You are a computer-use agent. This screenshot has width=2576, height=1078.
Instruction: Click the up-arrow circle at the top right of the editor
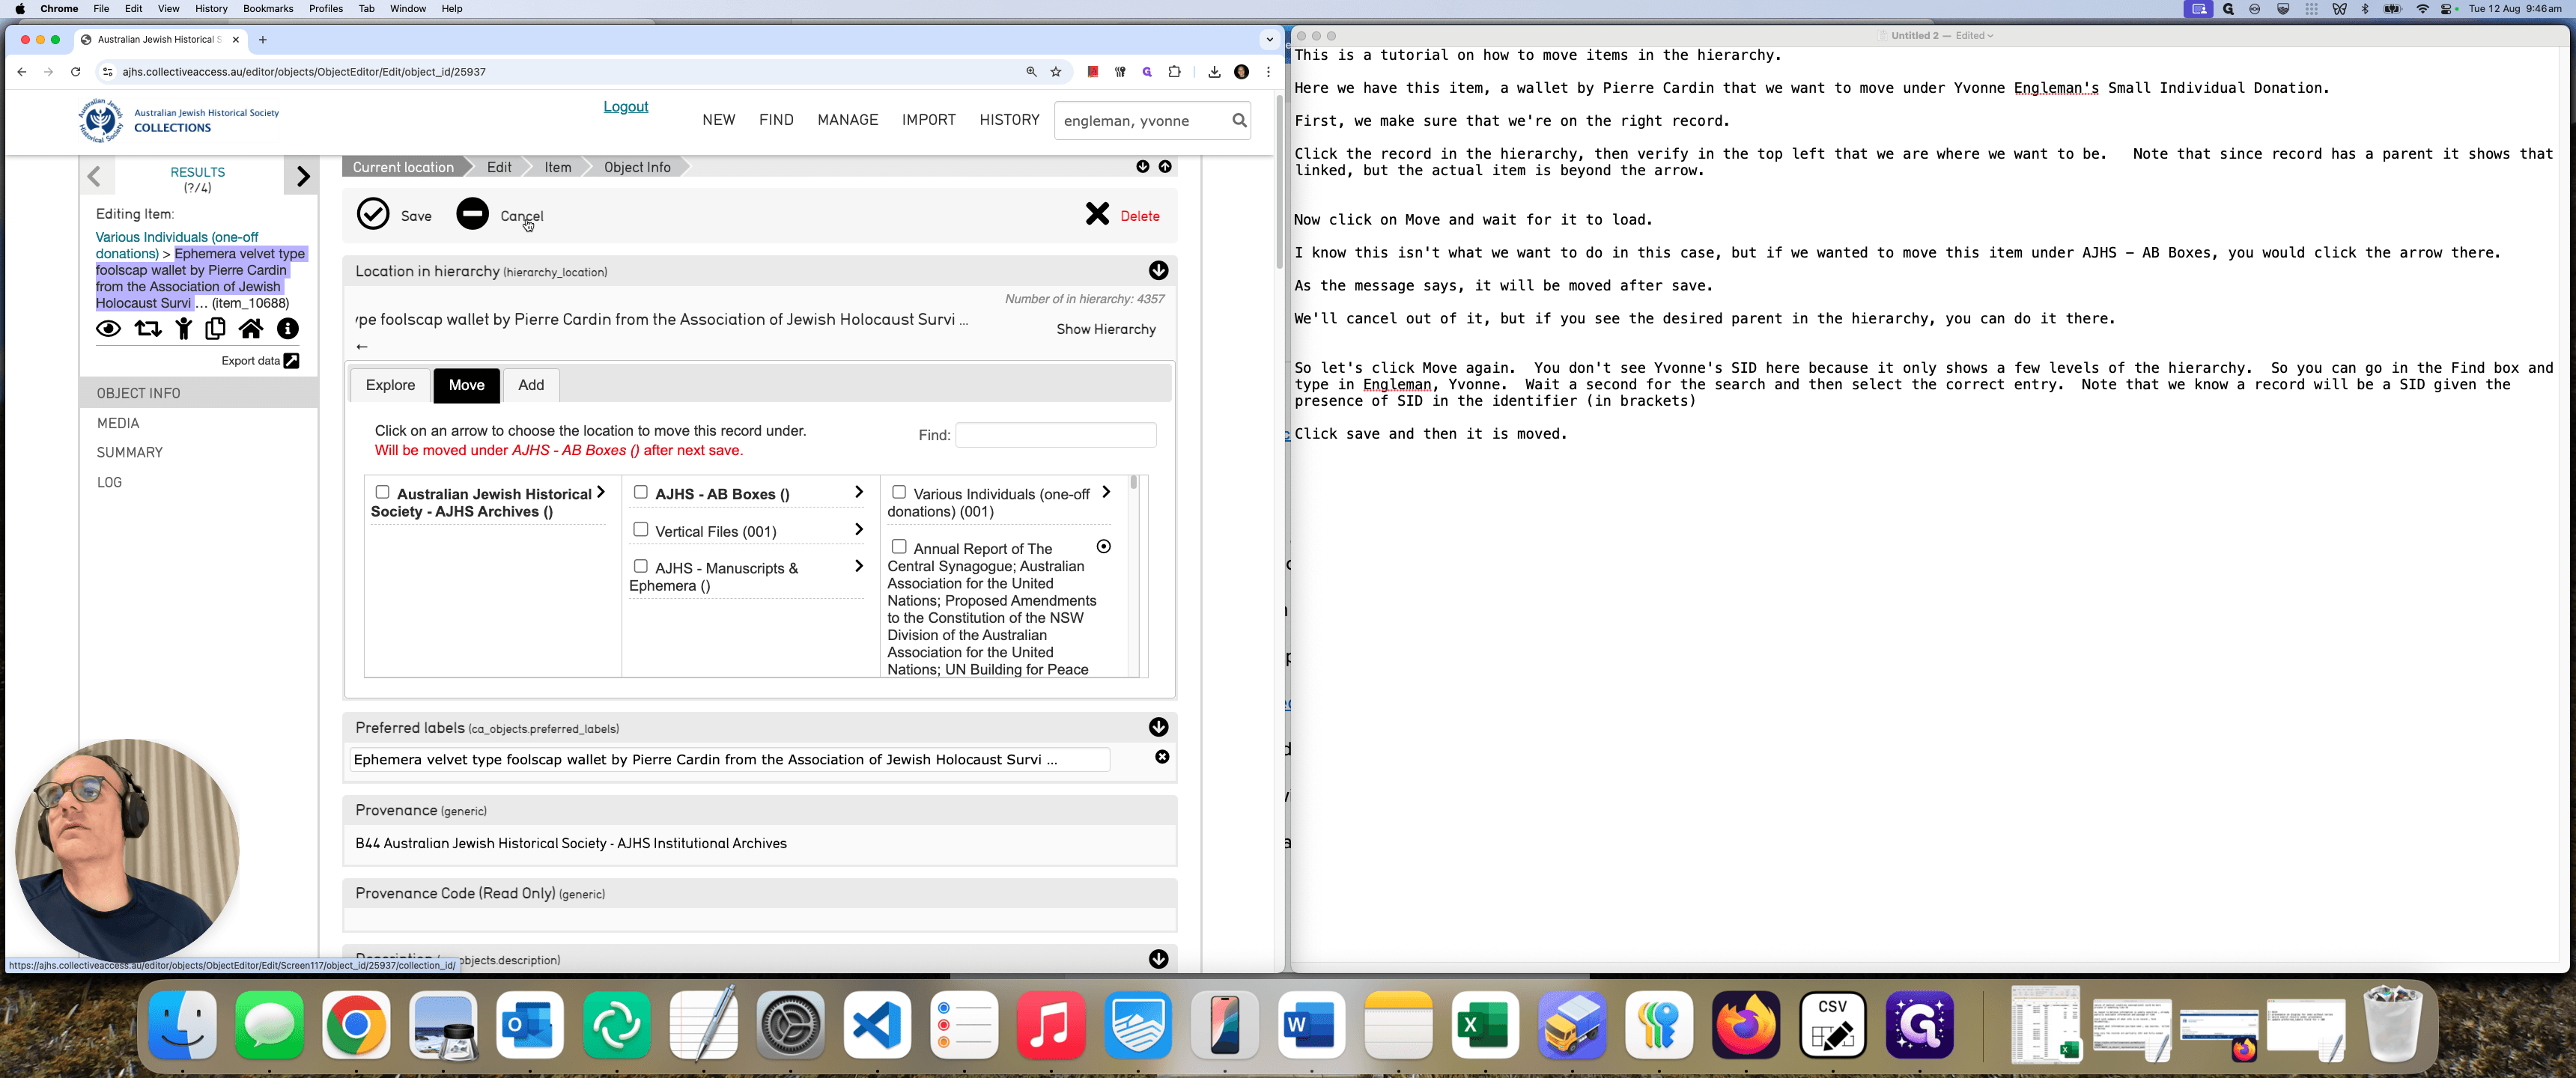[x=1165, y=167]
